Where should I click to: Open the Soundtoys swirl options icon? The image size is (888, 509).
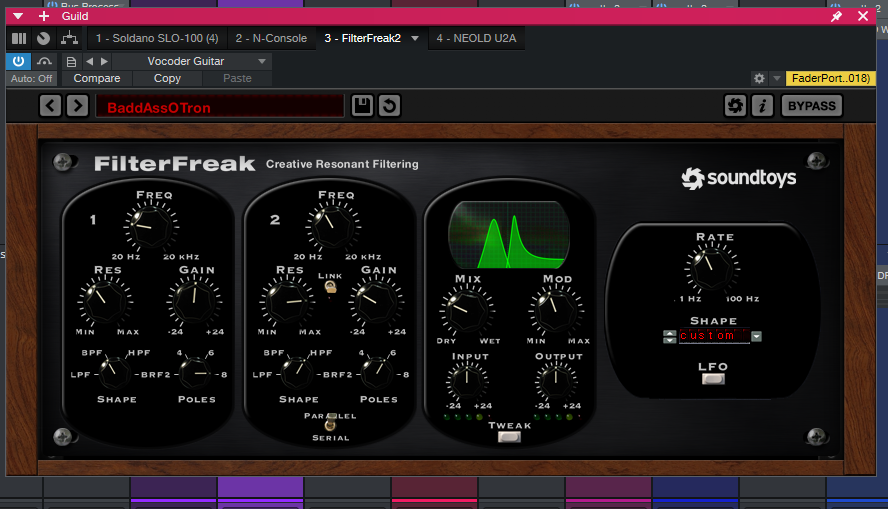[x=735, y=106]
